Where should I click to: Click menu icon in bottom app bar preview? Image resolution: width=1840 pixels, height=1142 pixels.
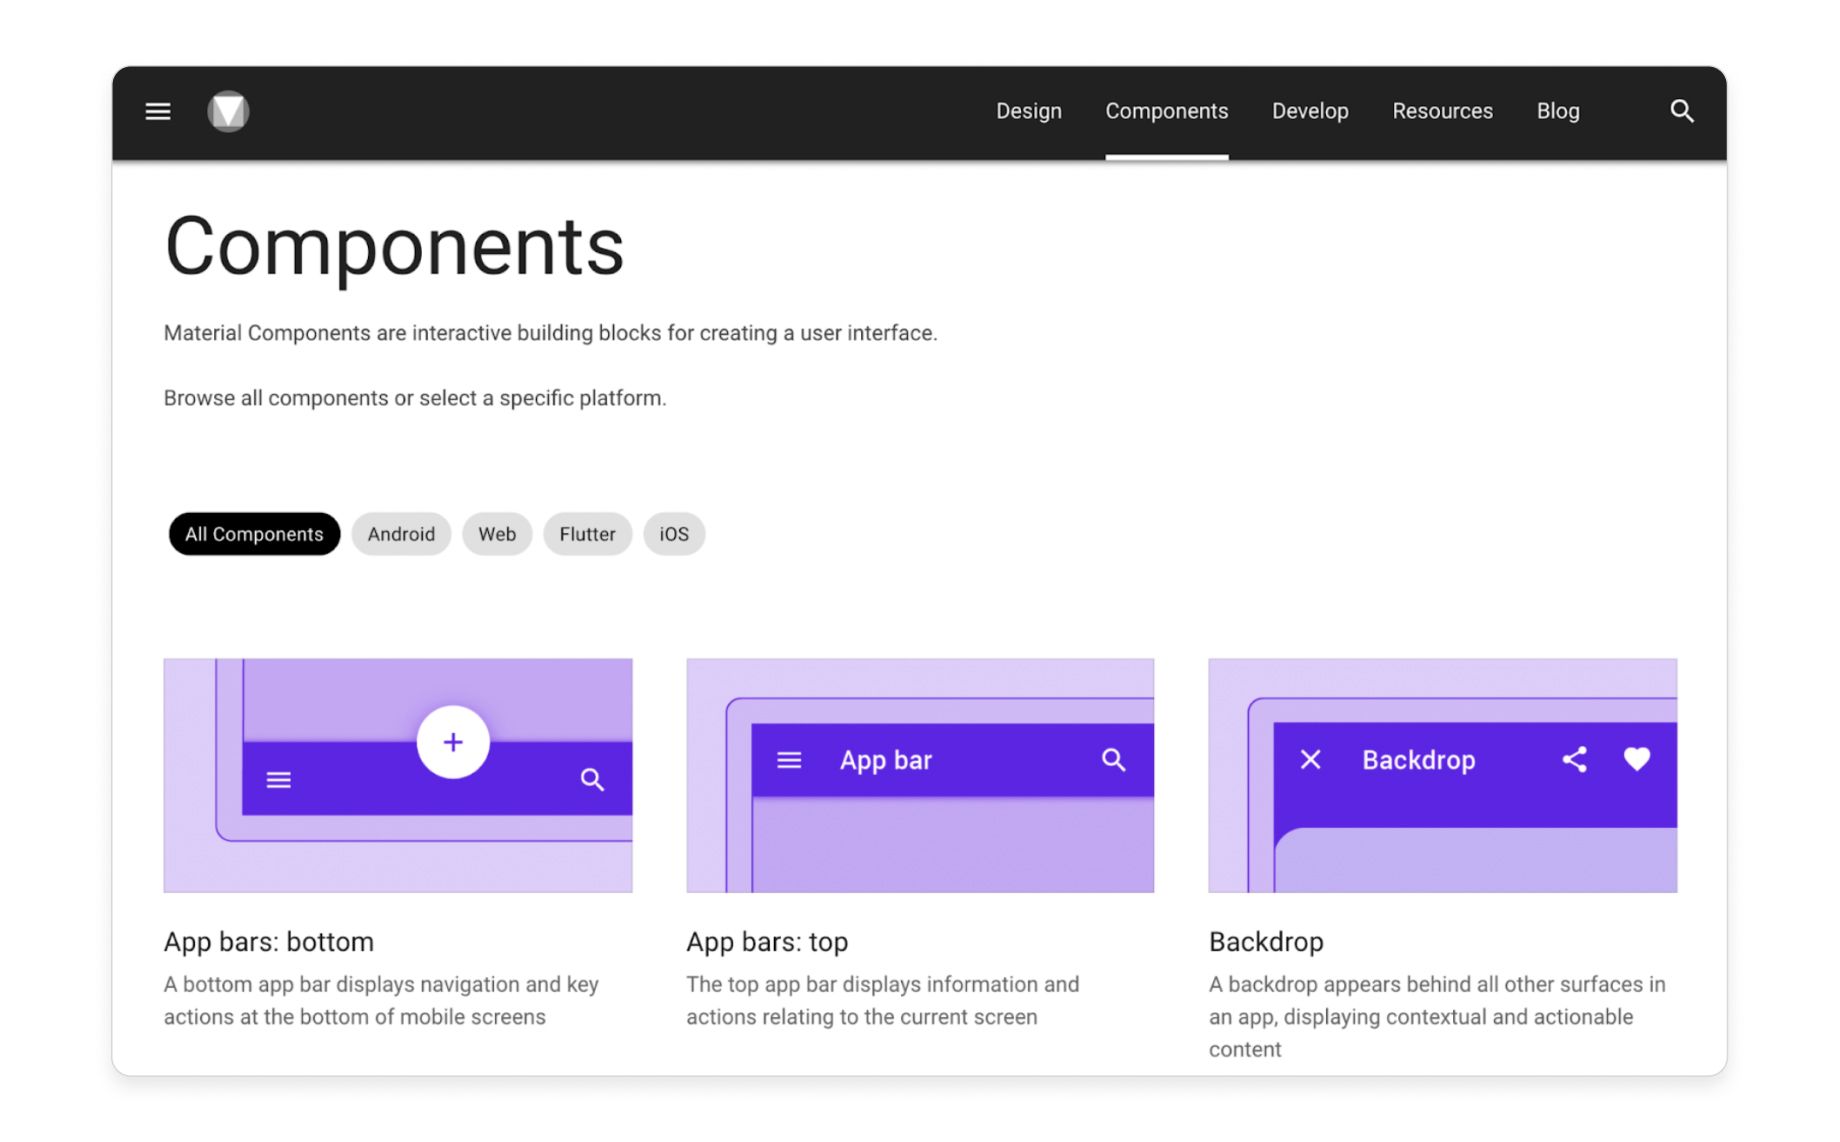pyautogui.click(x=279, y=780)
